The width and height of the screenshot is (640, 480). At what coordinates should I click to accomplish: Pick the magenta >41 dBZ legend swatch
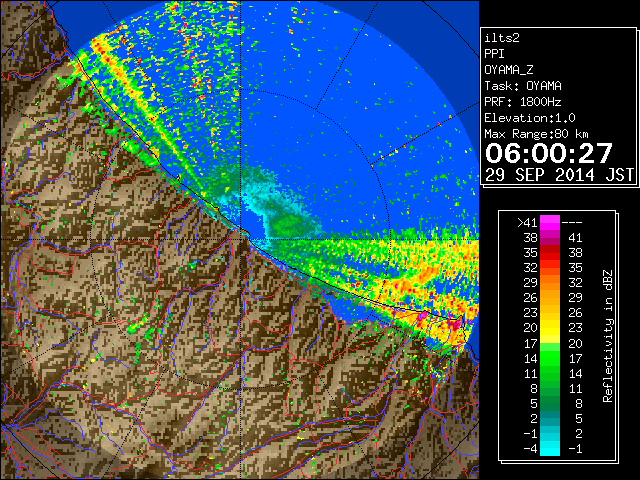(x=550, y=223)
